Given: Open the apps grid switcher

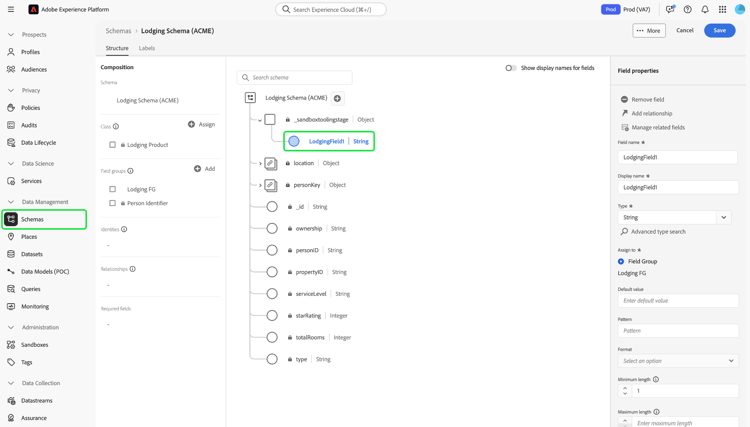Looking at the screenshot, I should 723,9.
